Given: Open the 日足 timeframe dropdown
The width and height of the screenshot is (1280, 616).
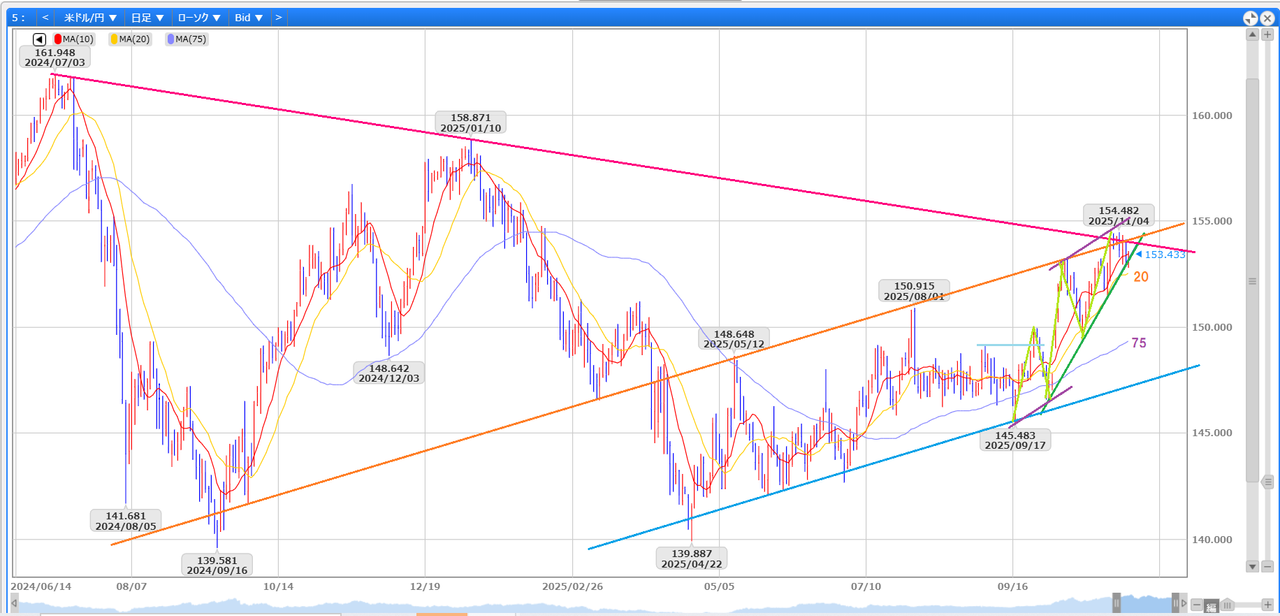Looking at the screenshot, I should point(147,18).
